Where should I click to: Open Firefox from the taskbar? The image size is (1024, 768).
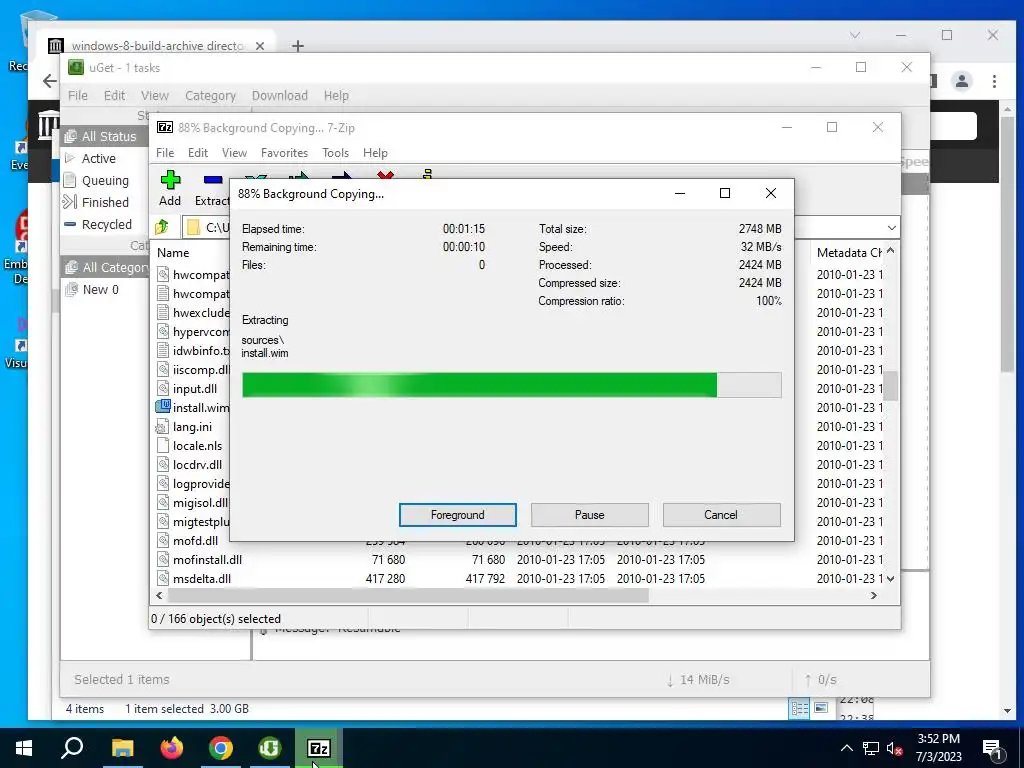coord(172,748)
